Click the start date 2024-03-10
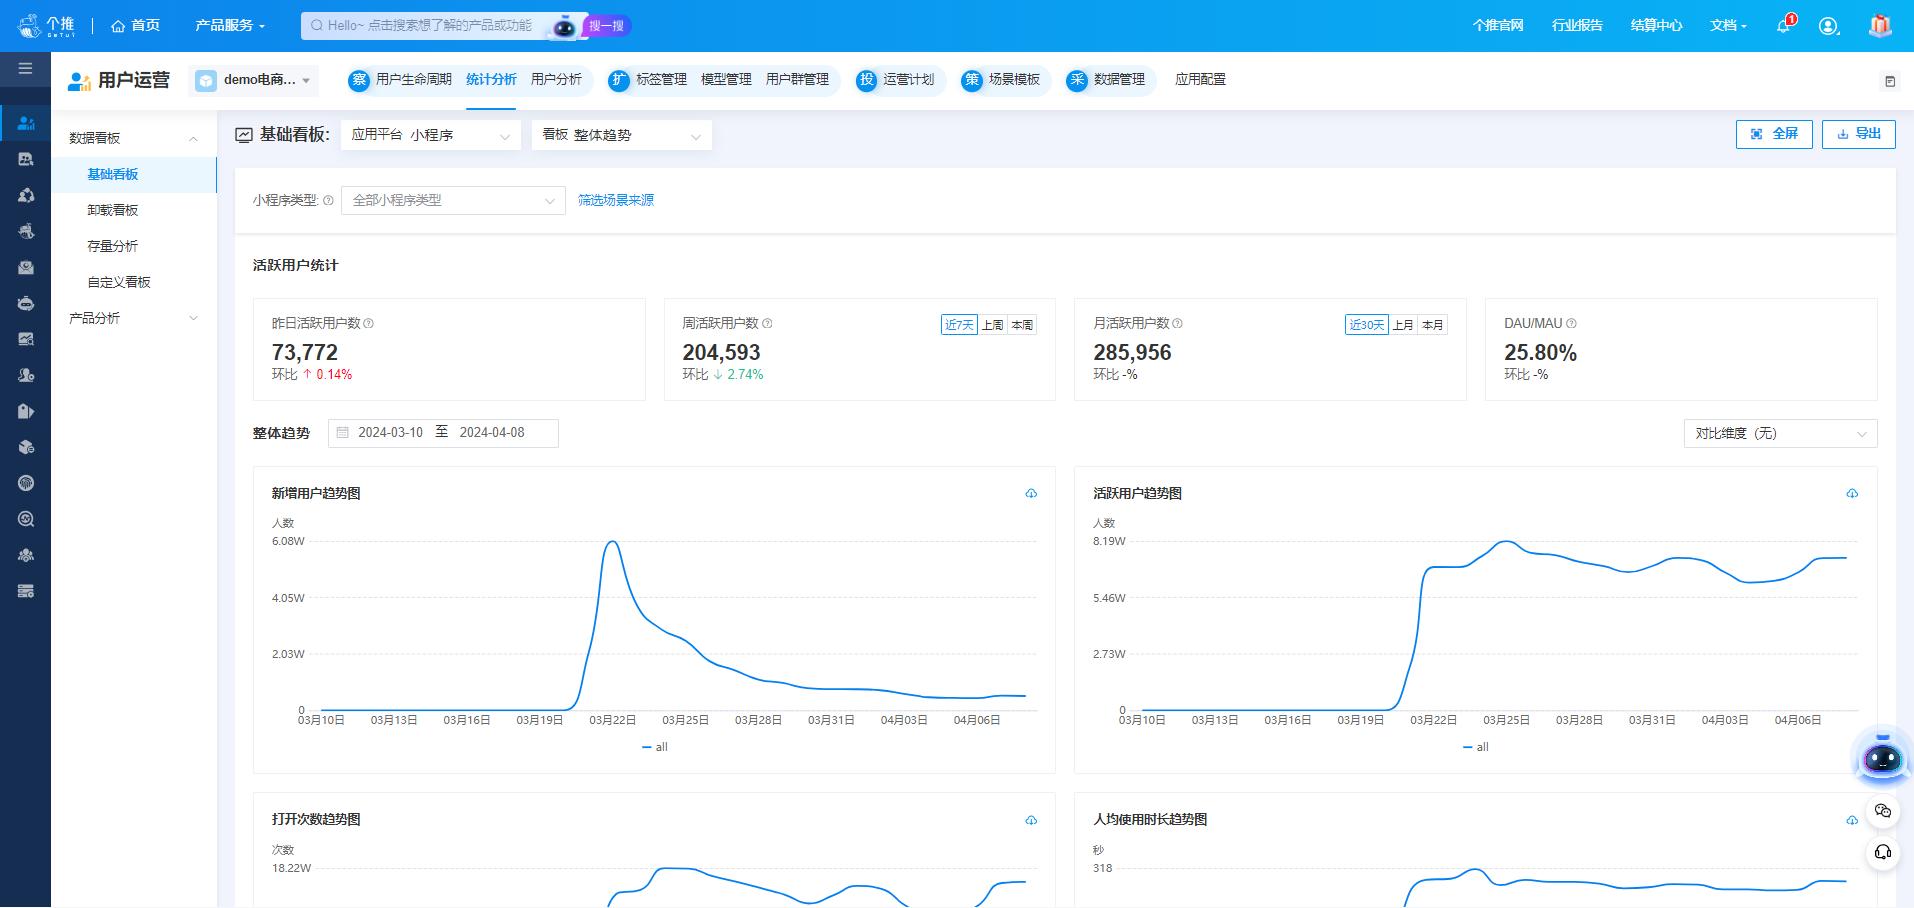This screenshot has height=908, width=1914. 390,433
